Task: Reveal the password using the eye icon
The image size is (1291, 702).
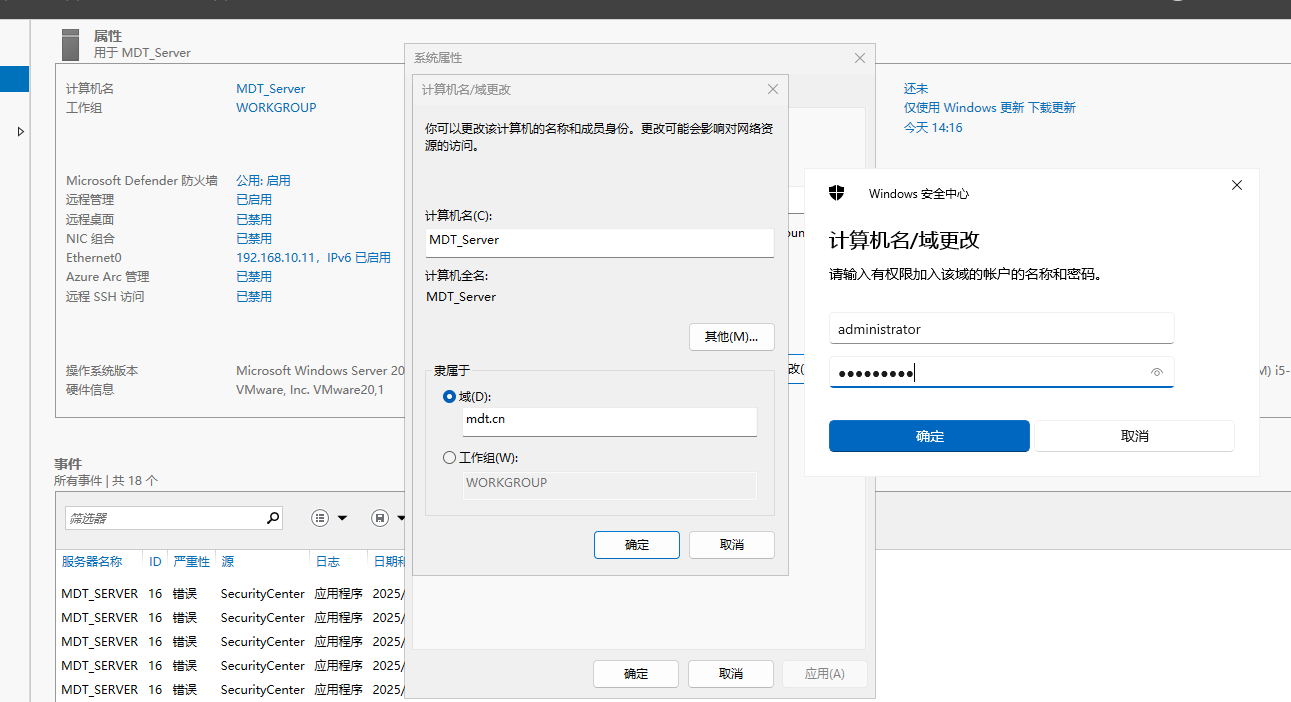Action: click(1157, 372)
